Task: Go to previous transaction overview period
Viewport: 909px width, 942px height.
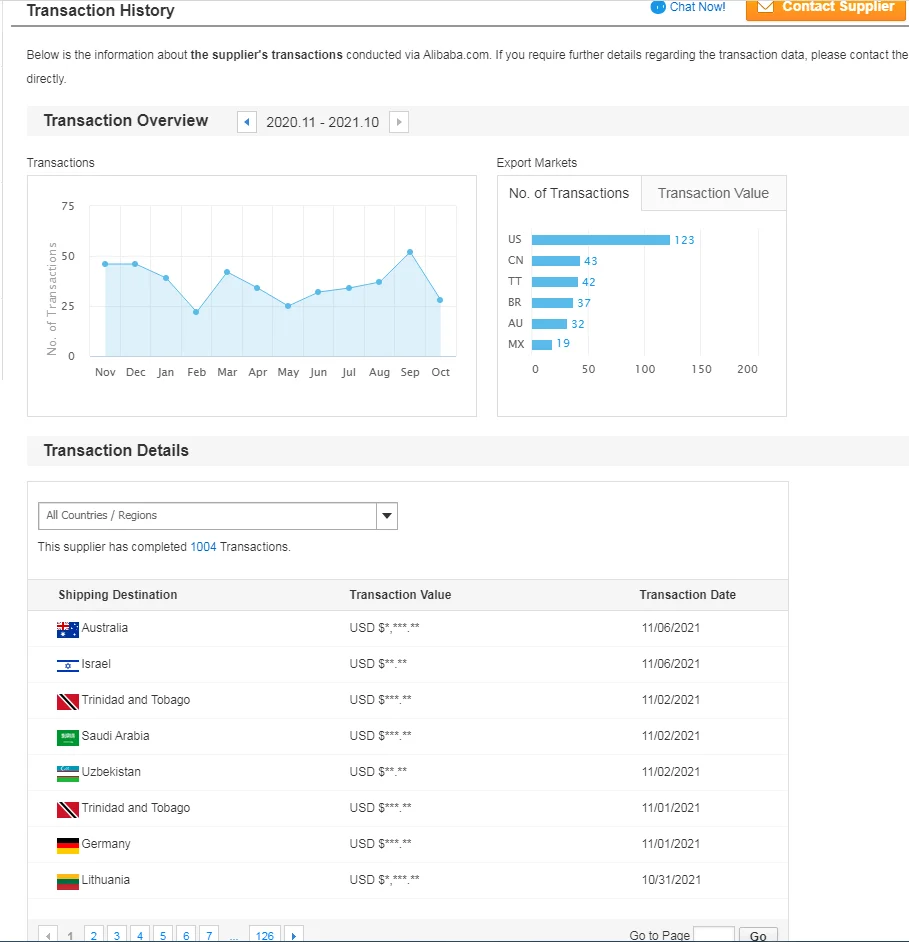Action: pos(247,122)
